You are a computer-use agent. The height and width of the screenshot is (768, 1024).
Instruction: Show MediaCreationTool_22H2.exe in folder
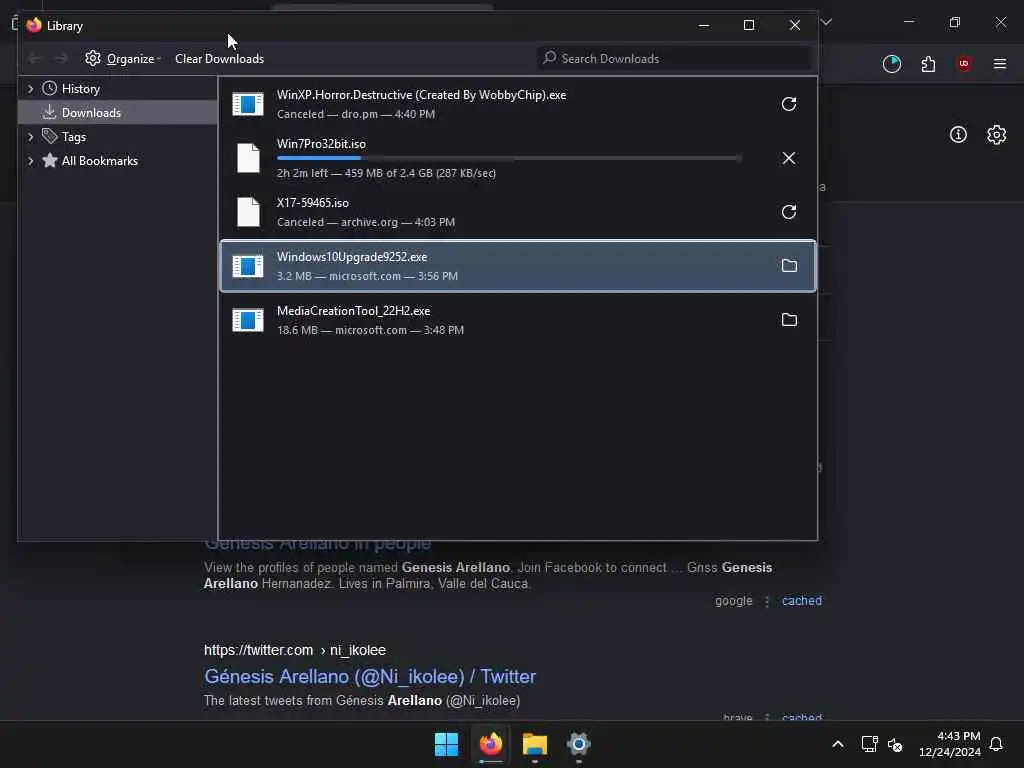tap(789, 319)
